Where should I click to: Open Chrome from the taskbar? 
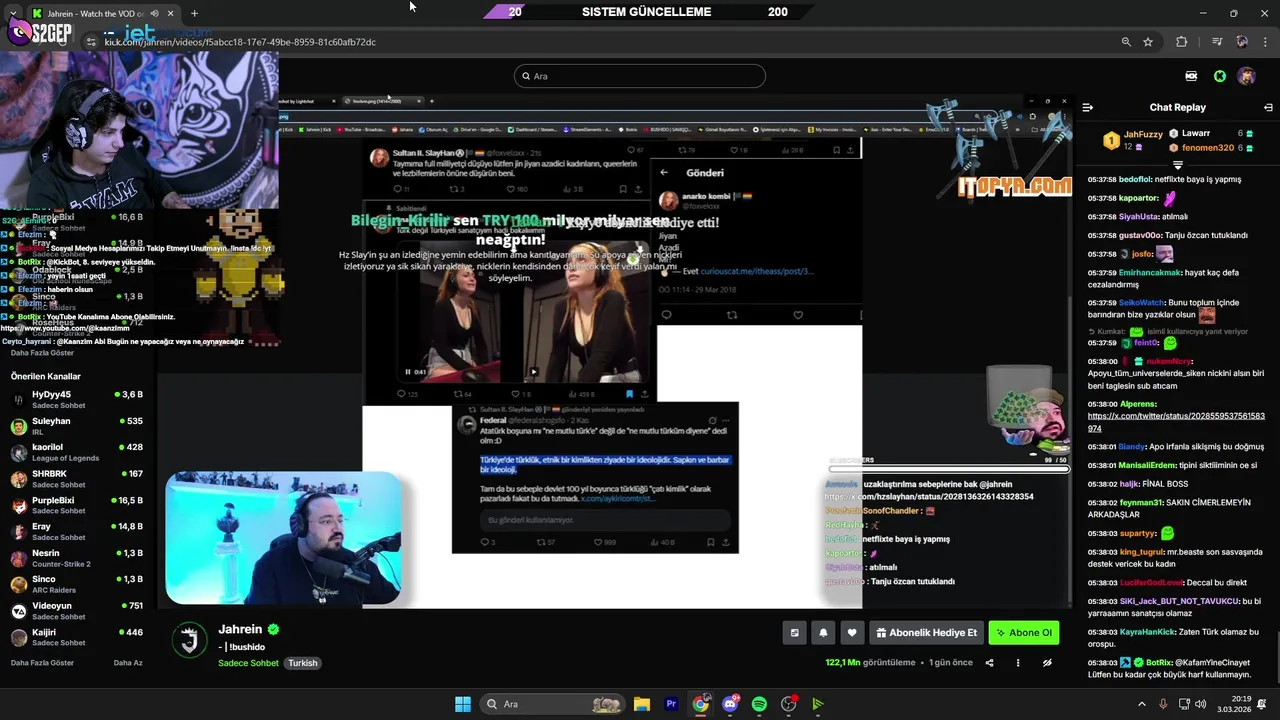[x=700, y=704]
